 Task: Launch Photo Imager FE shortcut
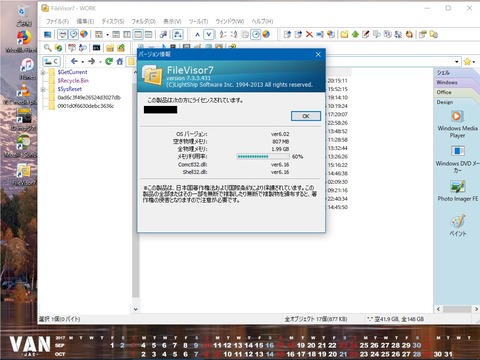click(x=457, y=191)
